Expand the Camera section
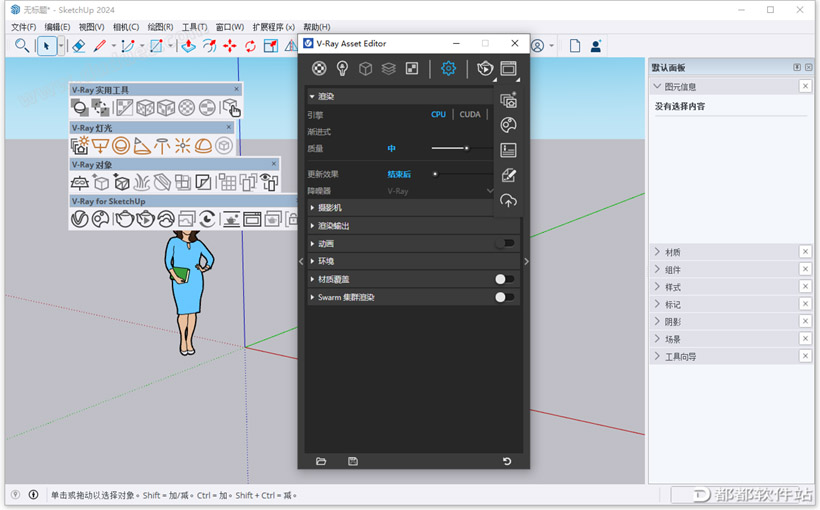Image resolution: width=820 pixels, height=510 pixels. pos(312,208)
